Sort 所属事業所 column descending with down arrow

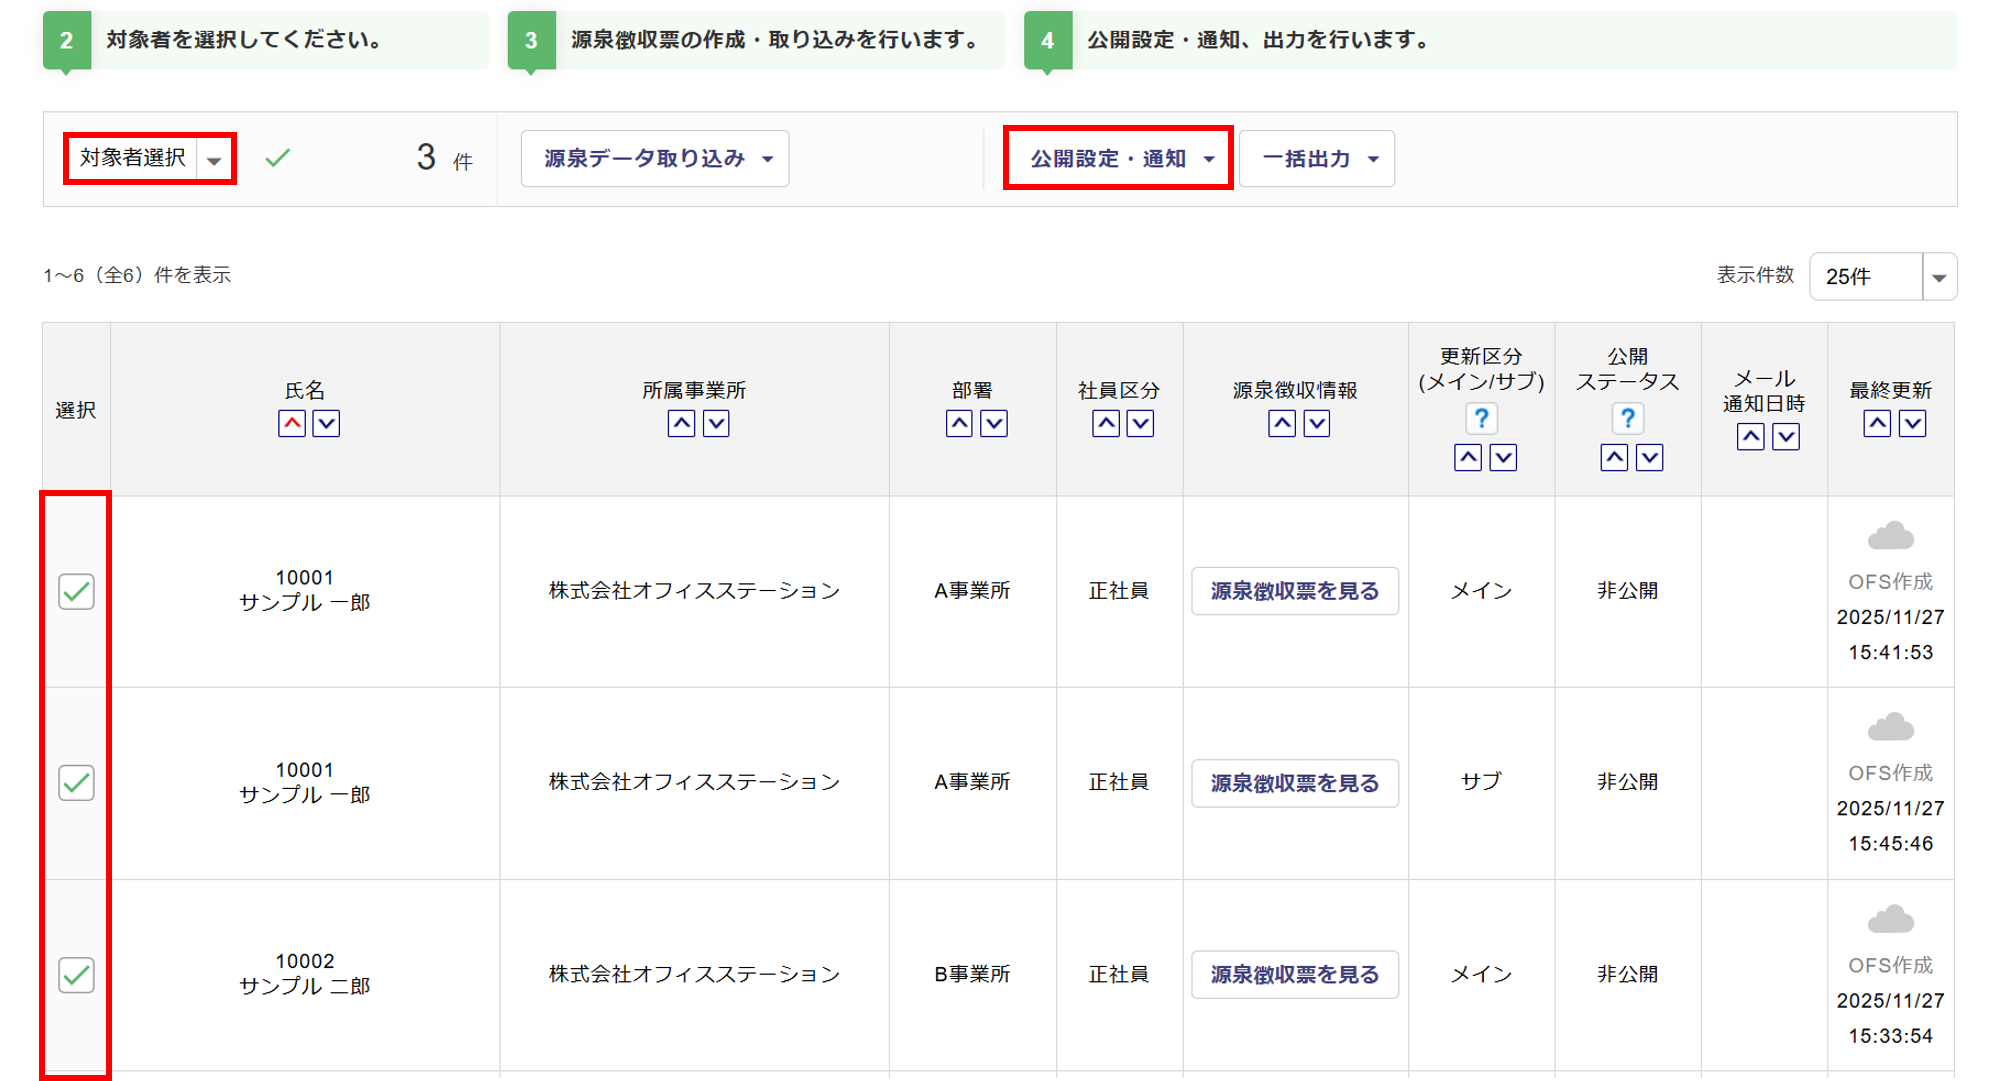(716, 424)
